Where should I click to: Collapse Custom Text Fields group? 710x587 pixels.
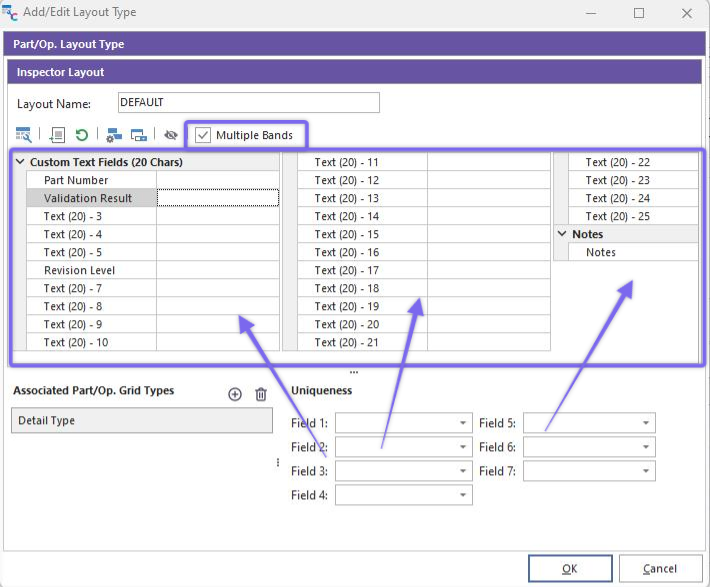[20, 162]
